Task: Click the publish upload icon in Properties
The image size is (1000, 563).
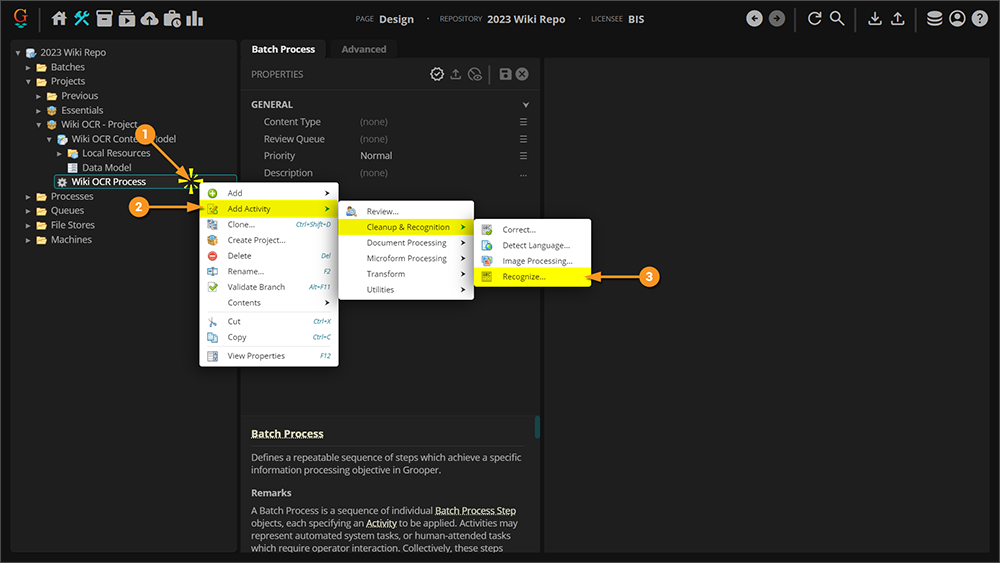Action: [455, 74]
